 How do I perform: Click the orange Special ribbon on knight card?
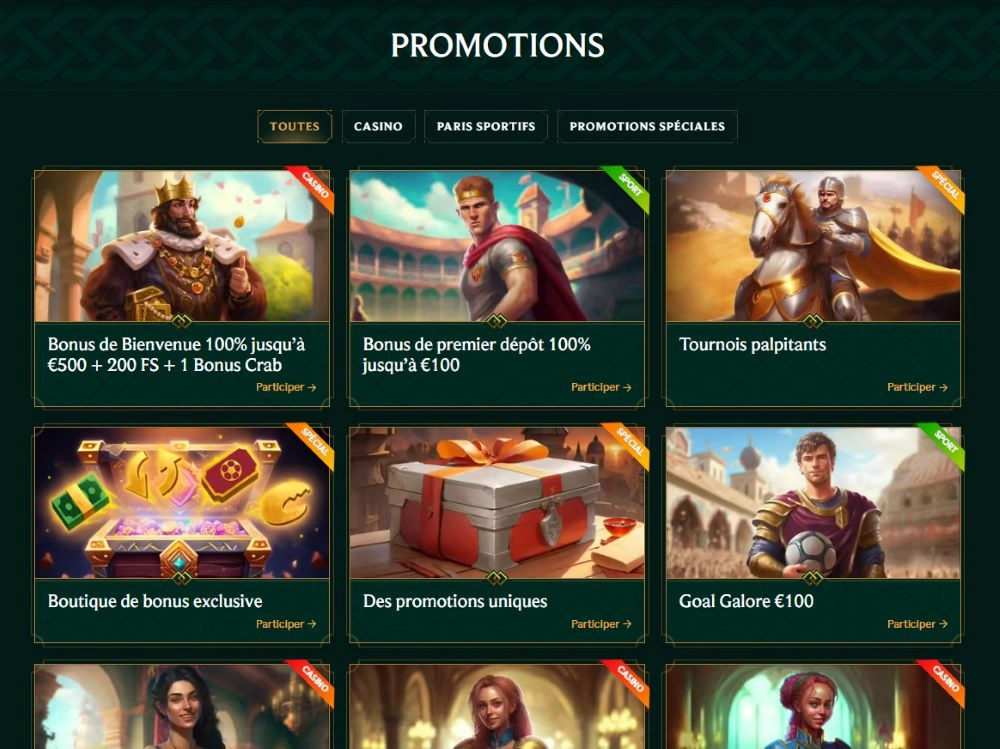coord(944,187)
